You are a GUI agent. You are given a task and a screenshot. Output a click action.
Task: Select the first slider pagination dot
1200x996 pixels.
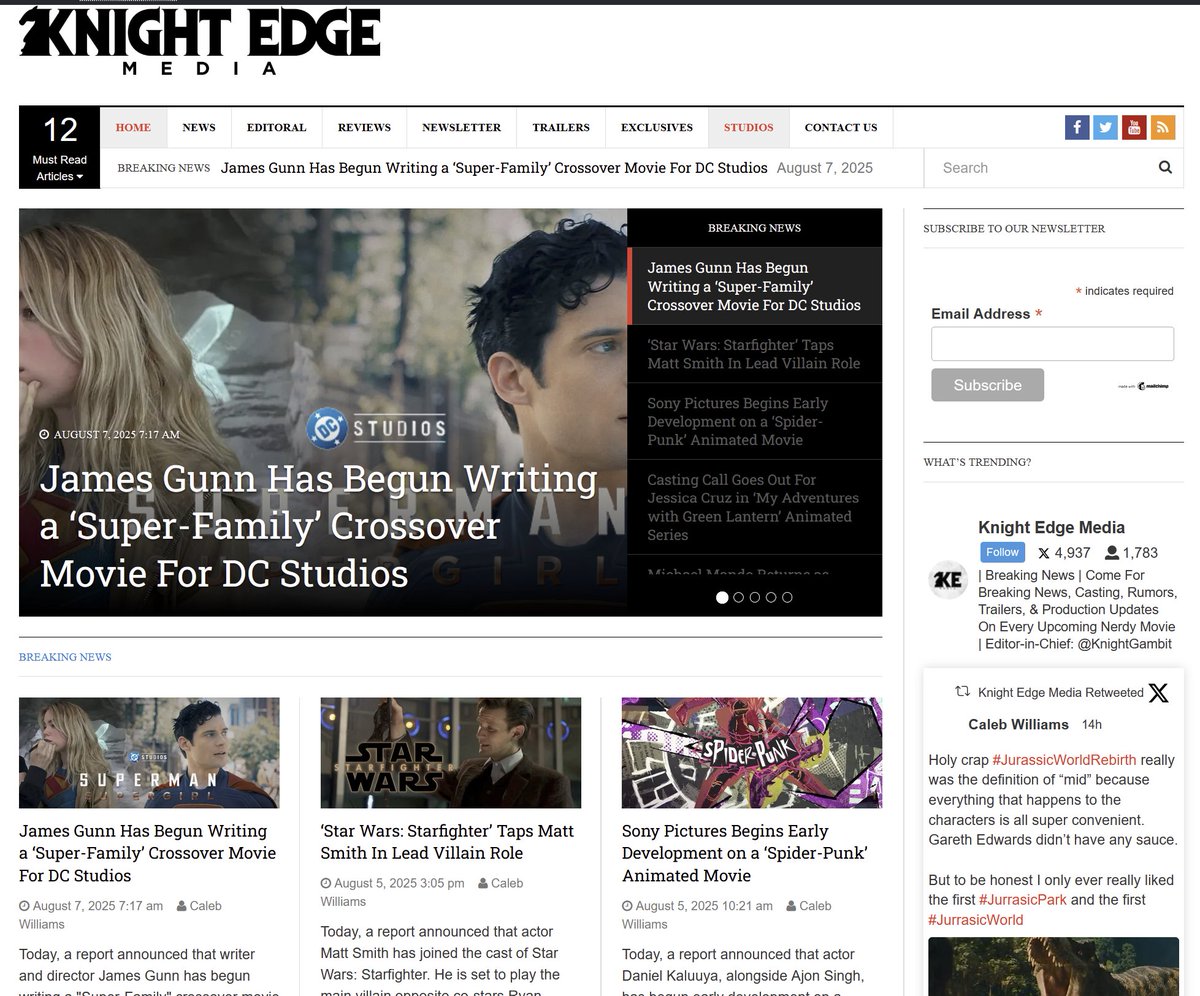point(722,597)
